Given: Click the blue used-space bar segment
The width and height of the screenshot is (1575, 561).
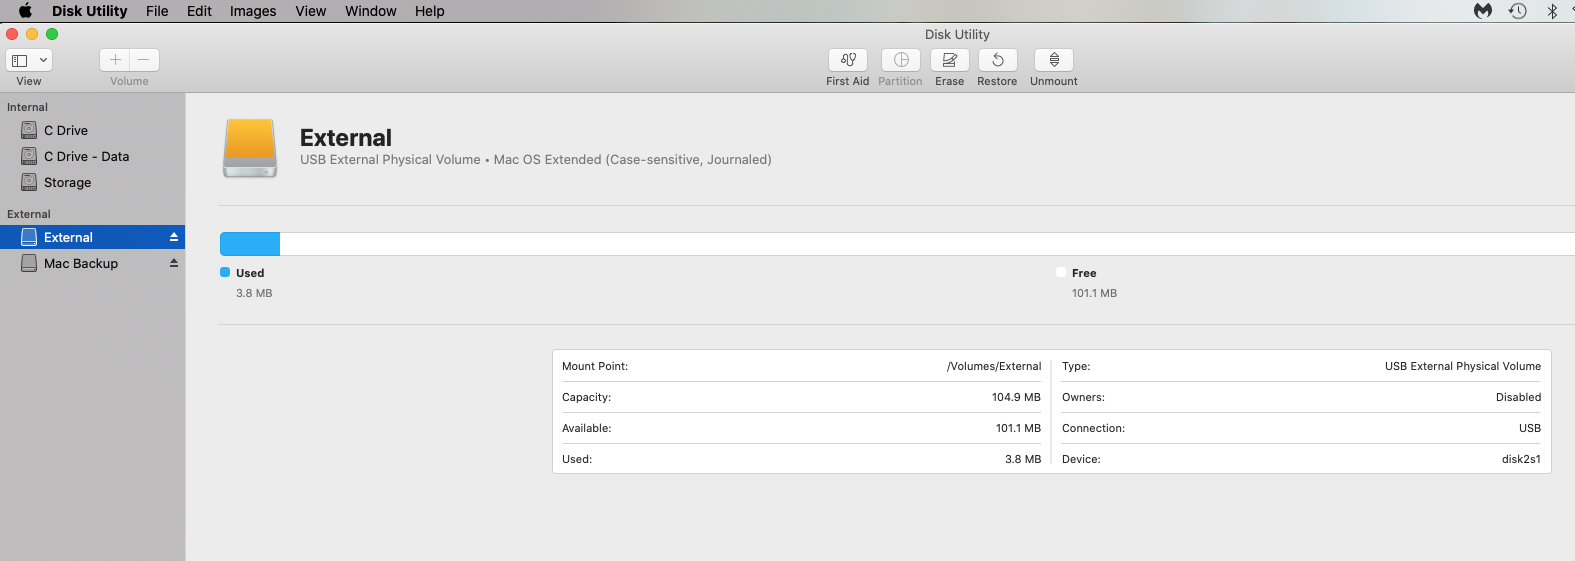Looking at the screenshot, I should tap(250, 244).
